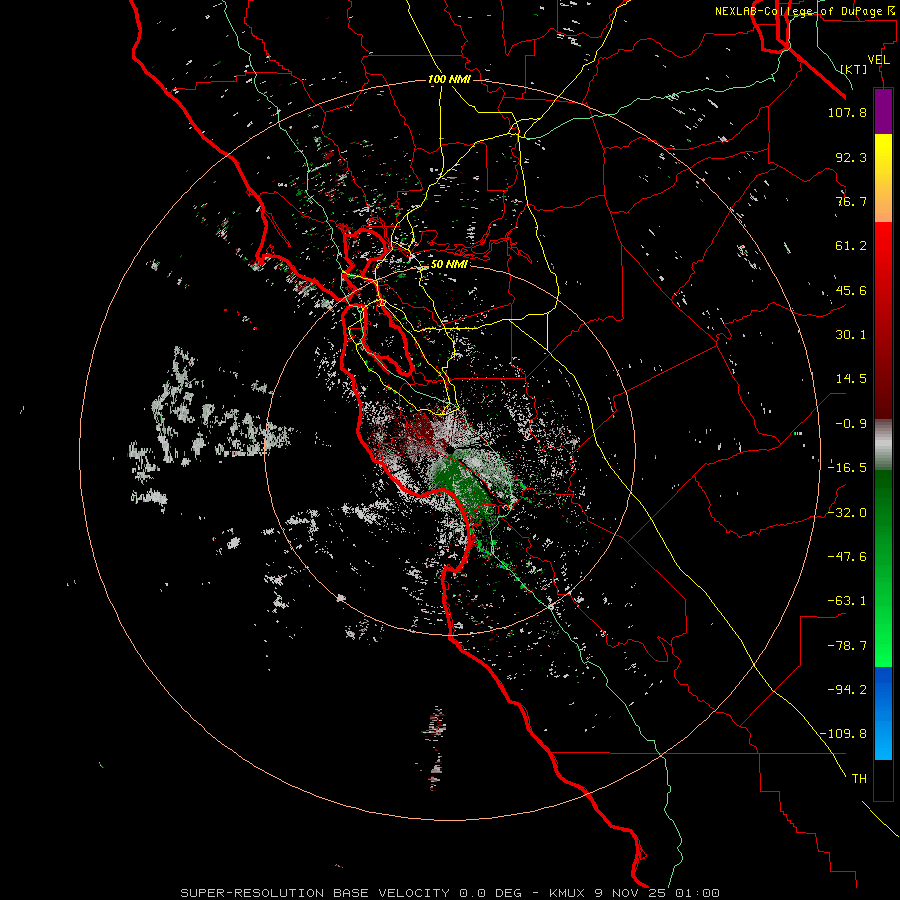This screenshot has height=900, width=900.
Task: Pick the blue segment of velocity color bar
Action: (883, 713)
